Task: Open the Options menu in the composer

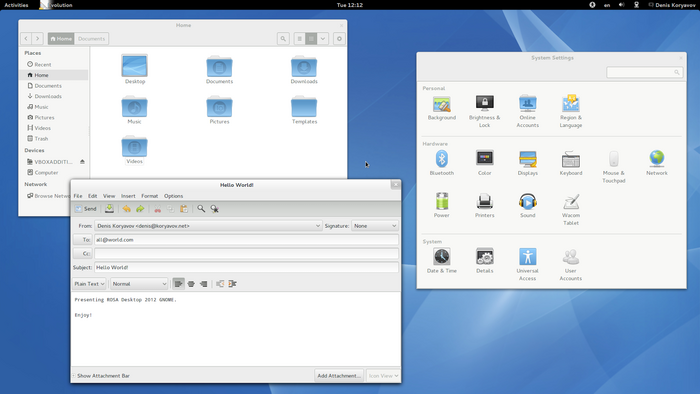Action: point(173,196)
